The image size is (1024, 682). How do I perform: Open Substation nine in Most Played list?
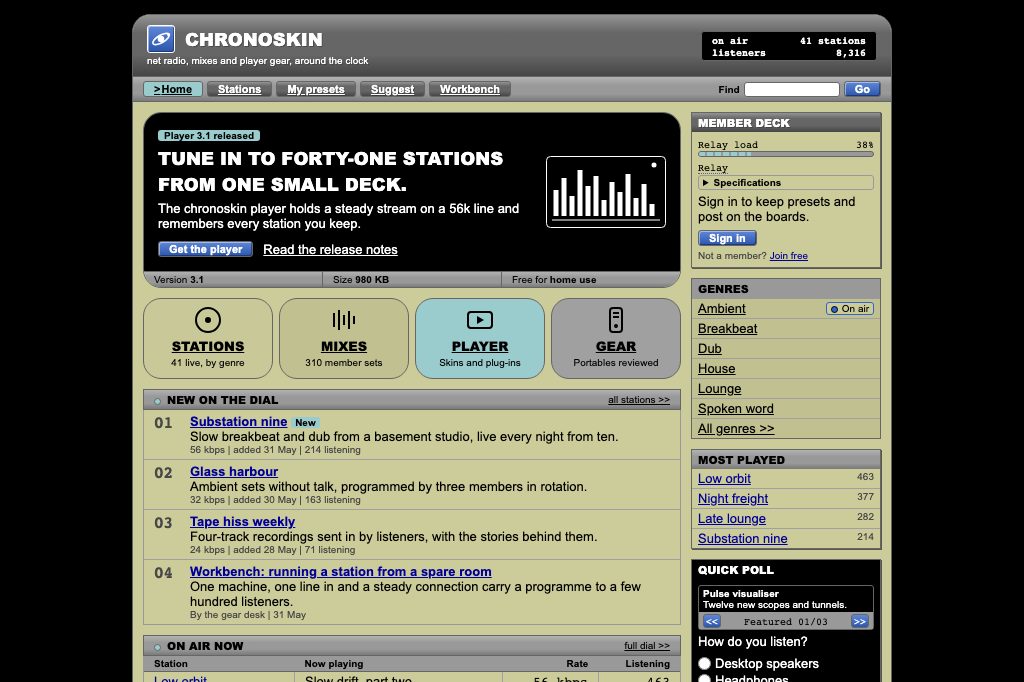click(x=743, y=538)
